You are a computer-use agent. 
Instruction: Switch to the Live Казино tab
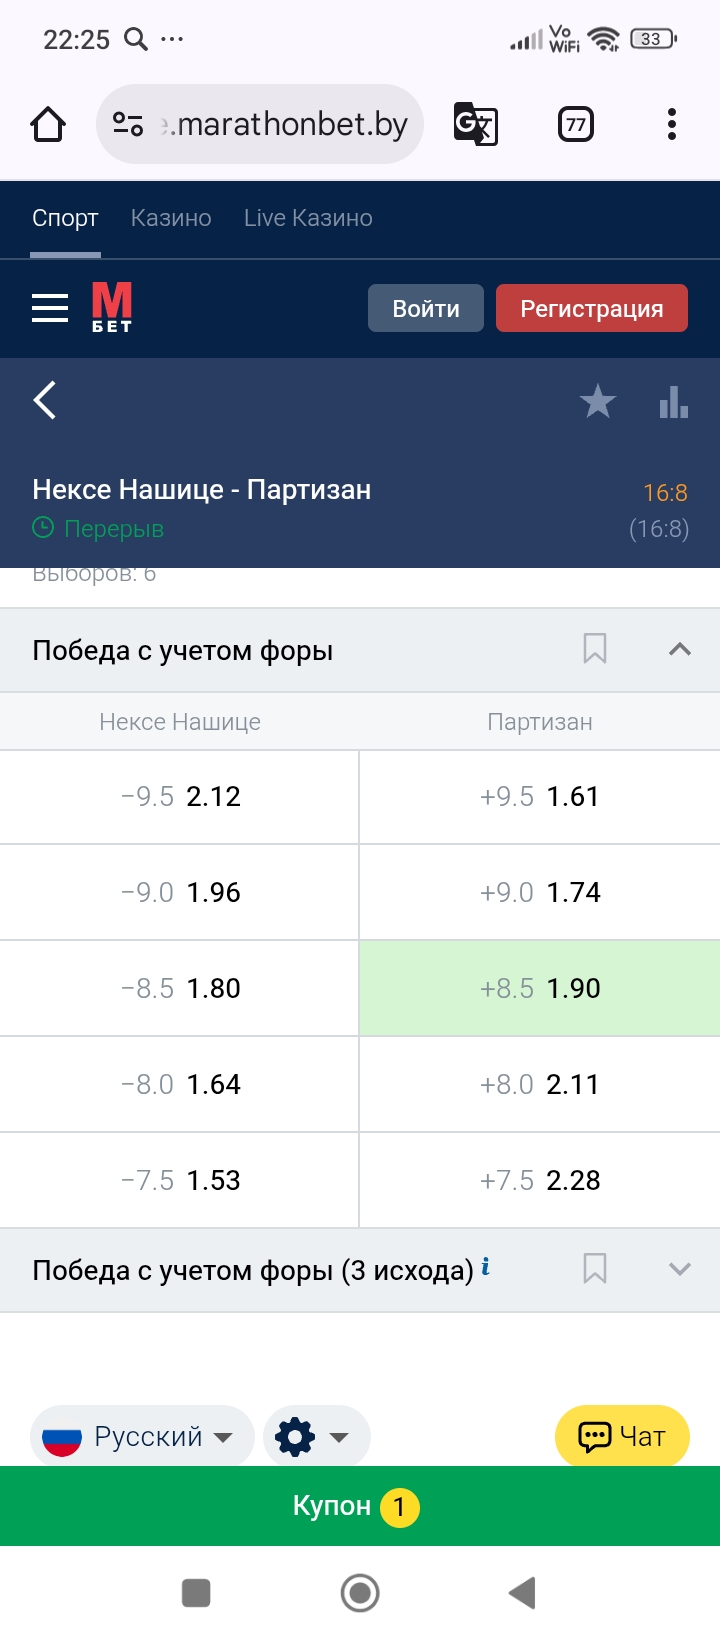coord(307,217)
